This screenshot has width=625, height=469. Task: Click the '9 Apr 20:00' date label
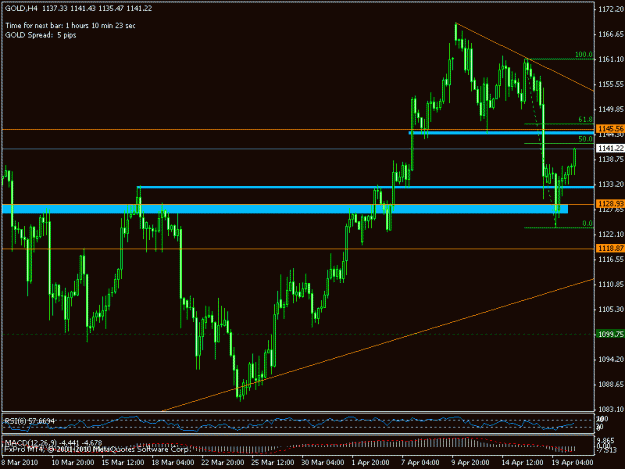(x=470, y=463)
